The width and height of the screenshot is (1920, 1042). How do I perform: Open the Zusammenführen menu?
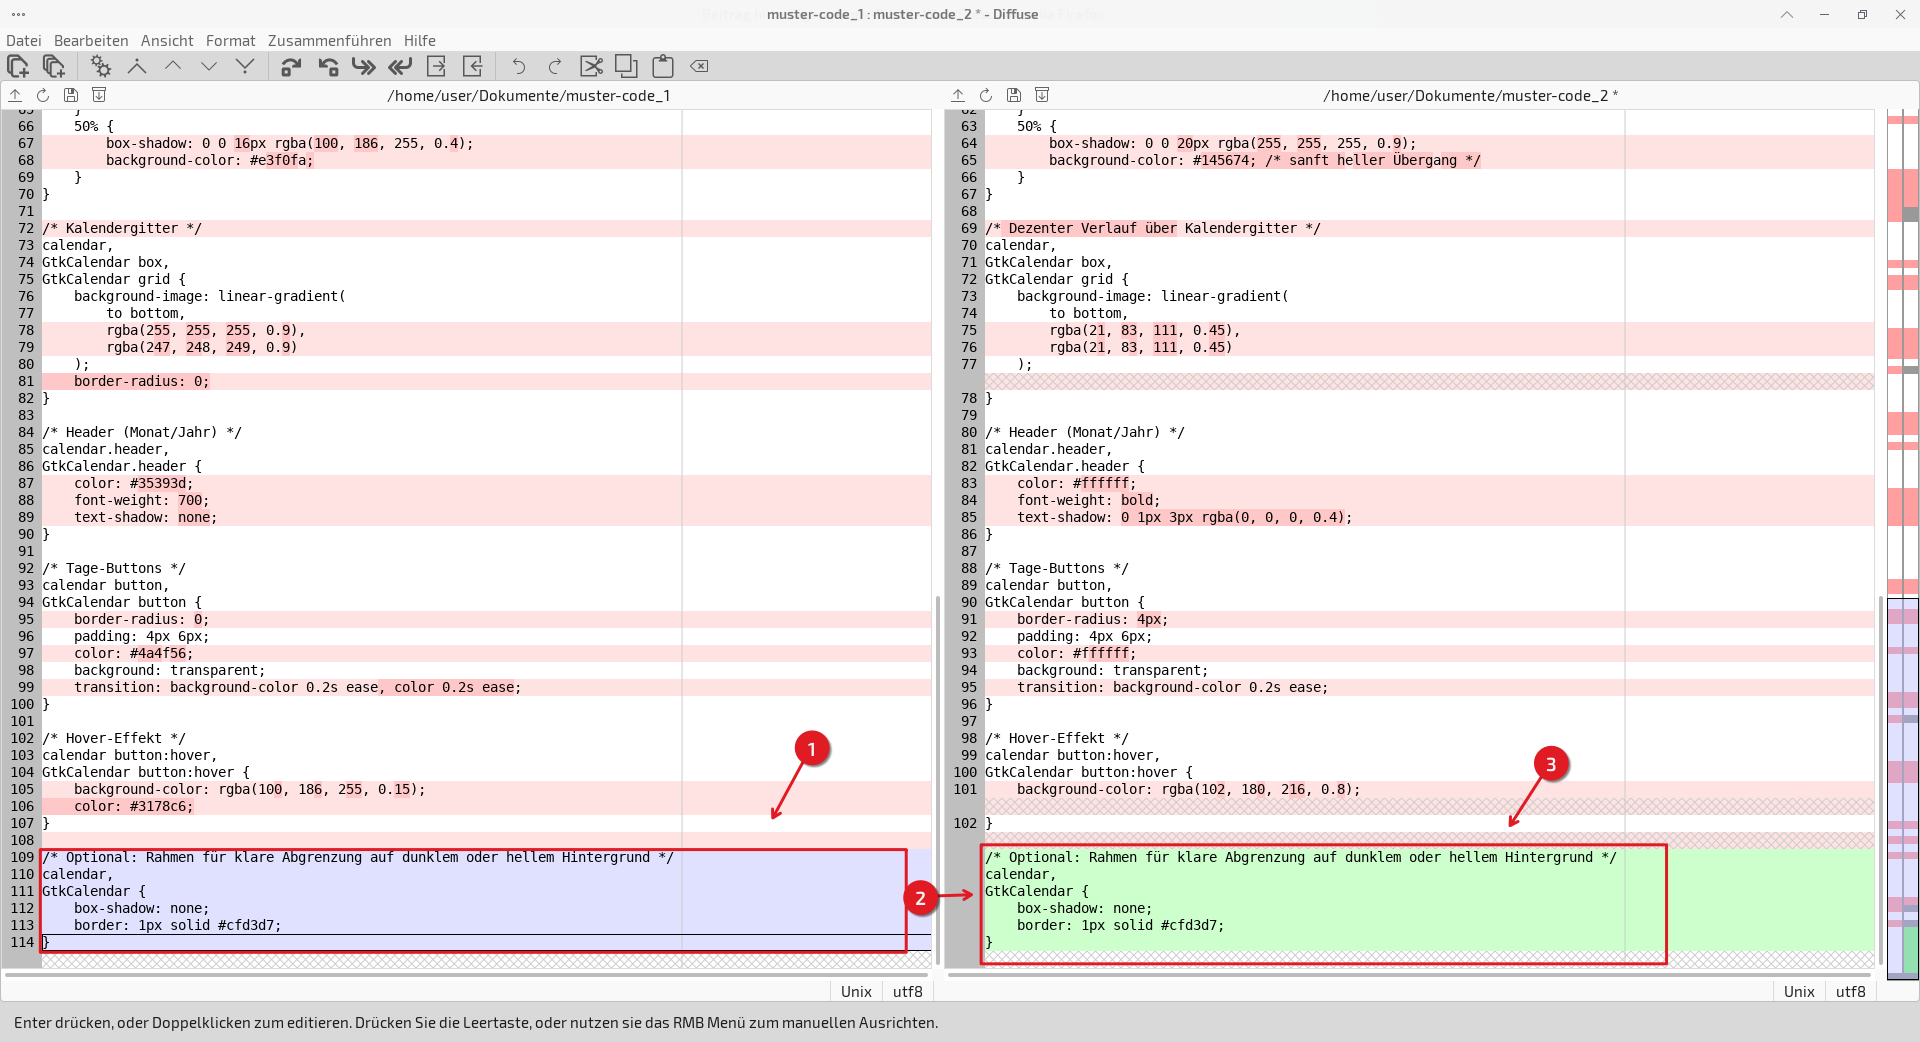(329, 41)
